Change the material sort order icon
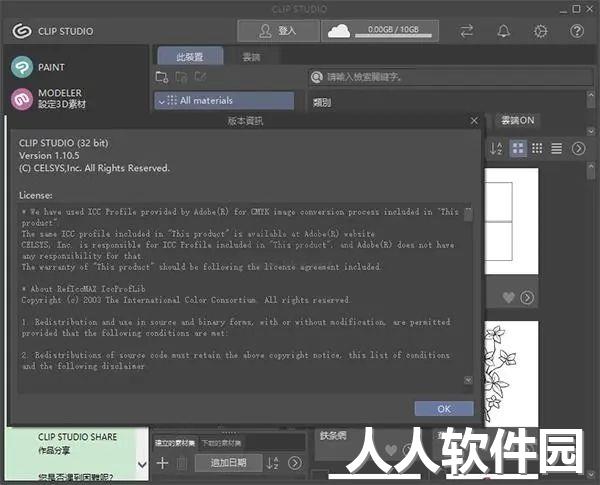This screenshot has width=600, height=485. pyautogui.click(x=496, y=148)
